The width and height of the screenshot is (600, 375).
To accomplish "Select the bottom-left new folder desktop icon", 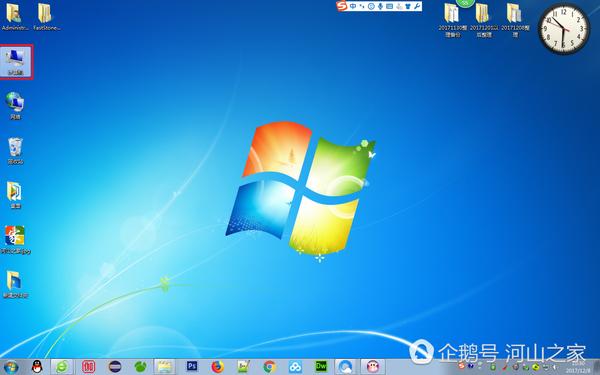I will [15, 284].
